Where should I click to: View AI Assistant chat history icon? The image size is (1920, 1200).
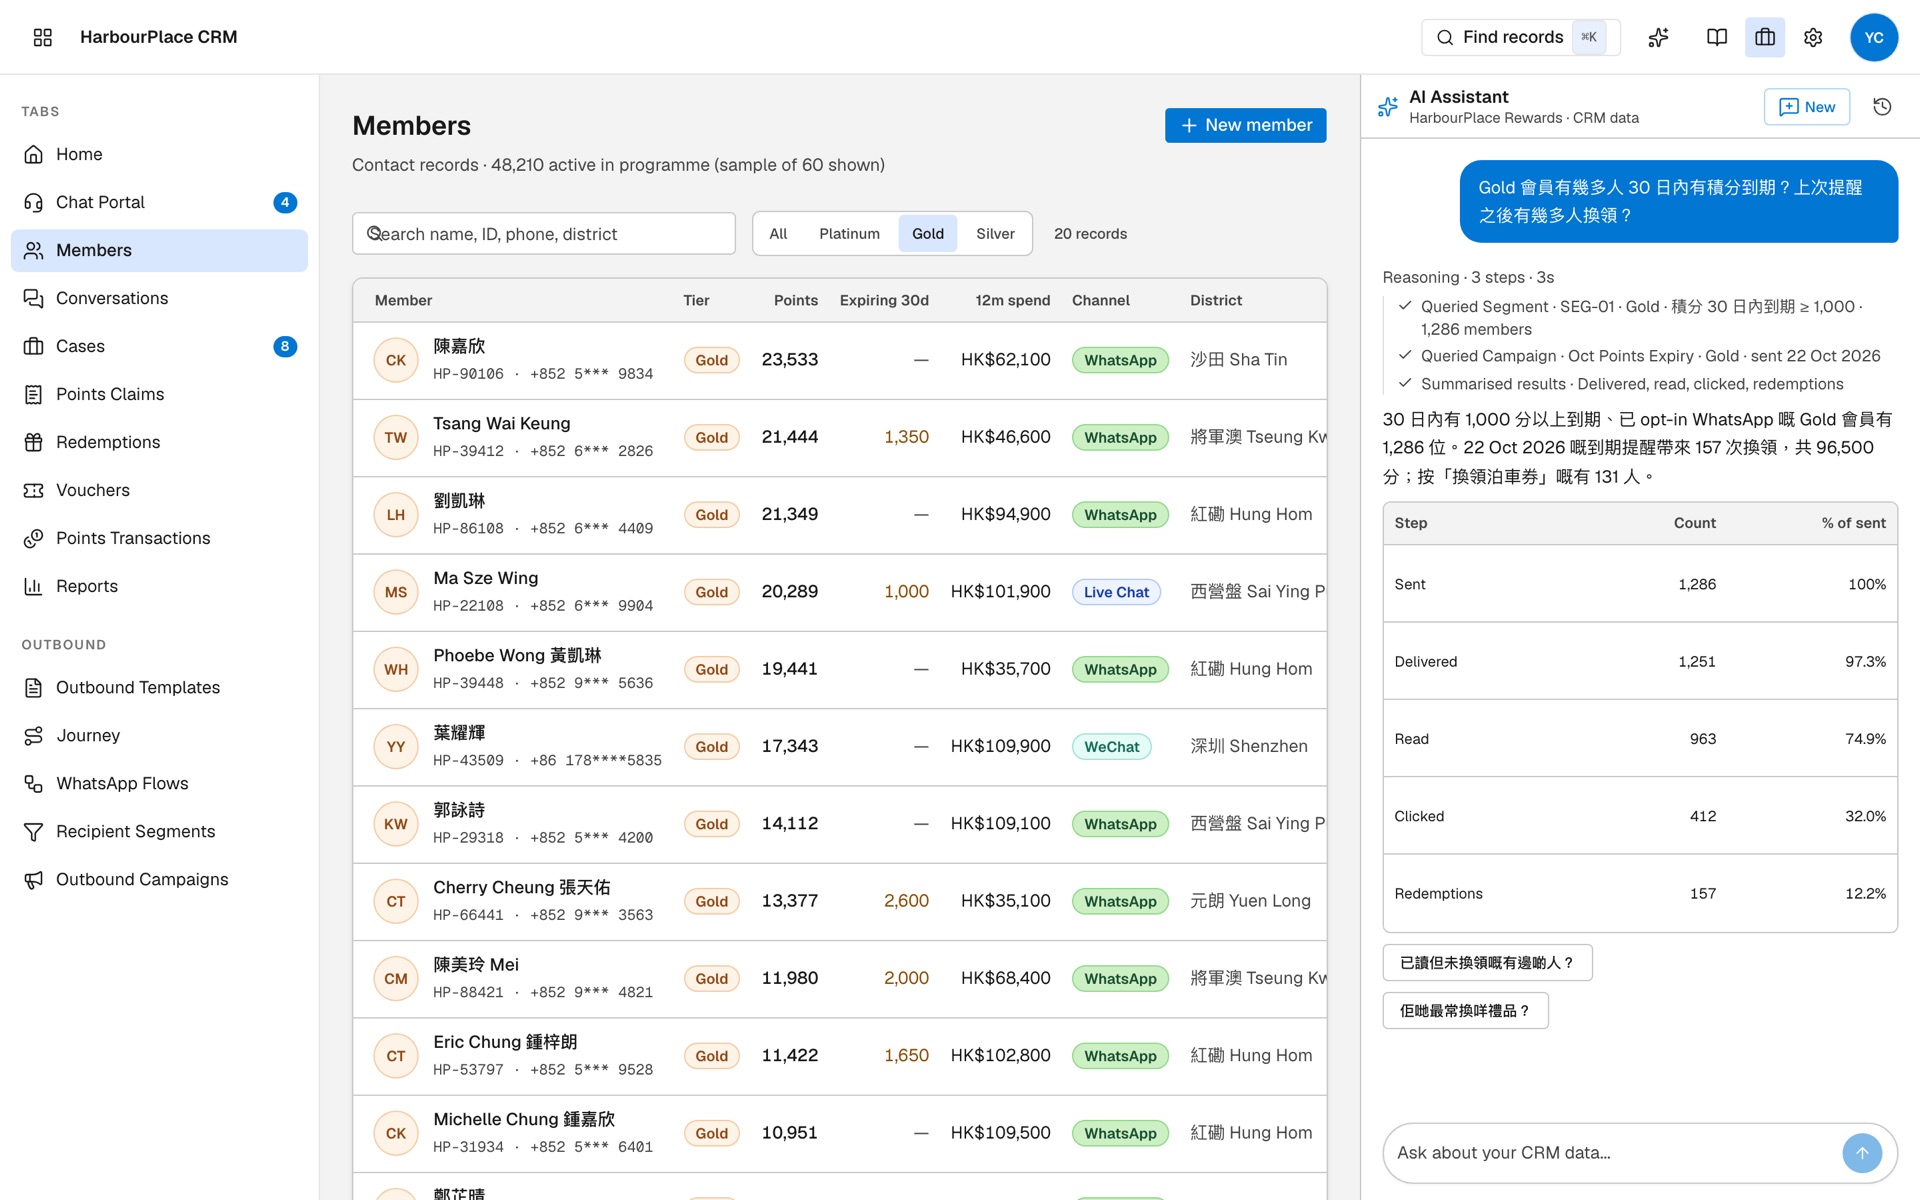[x=1882, y=107]
